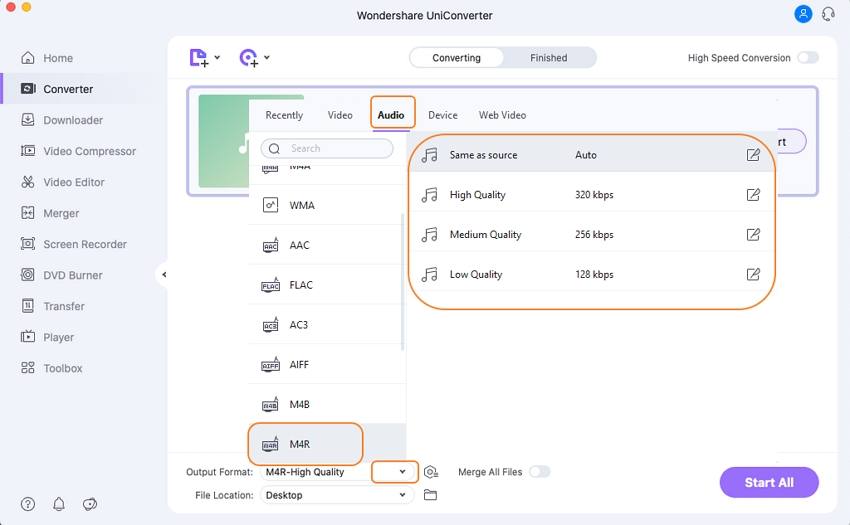Switch to the Recently tab
850x525 pixels.
click(x=284, y=115)
